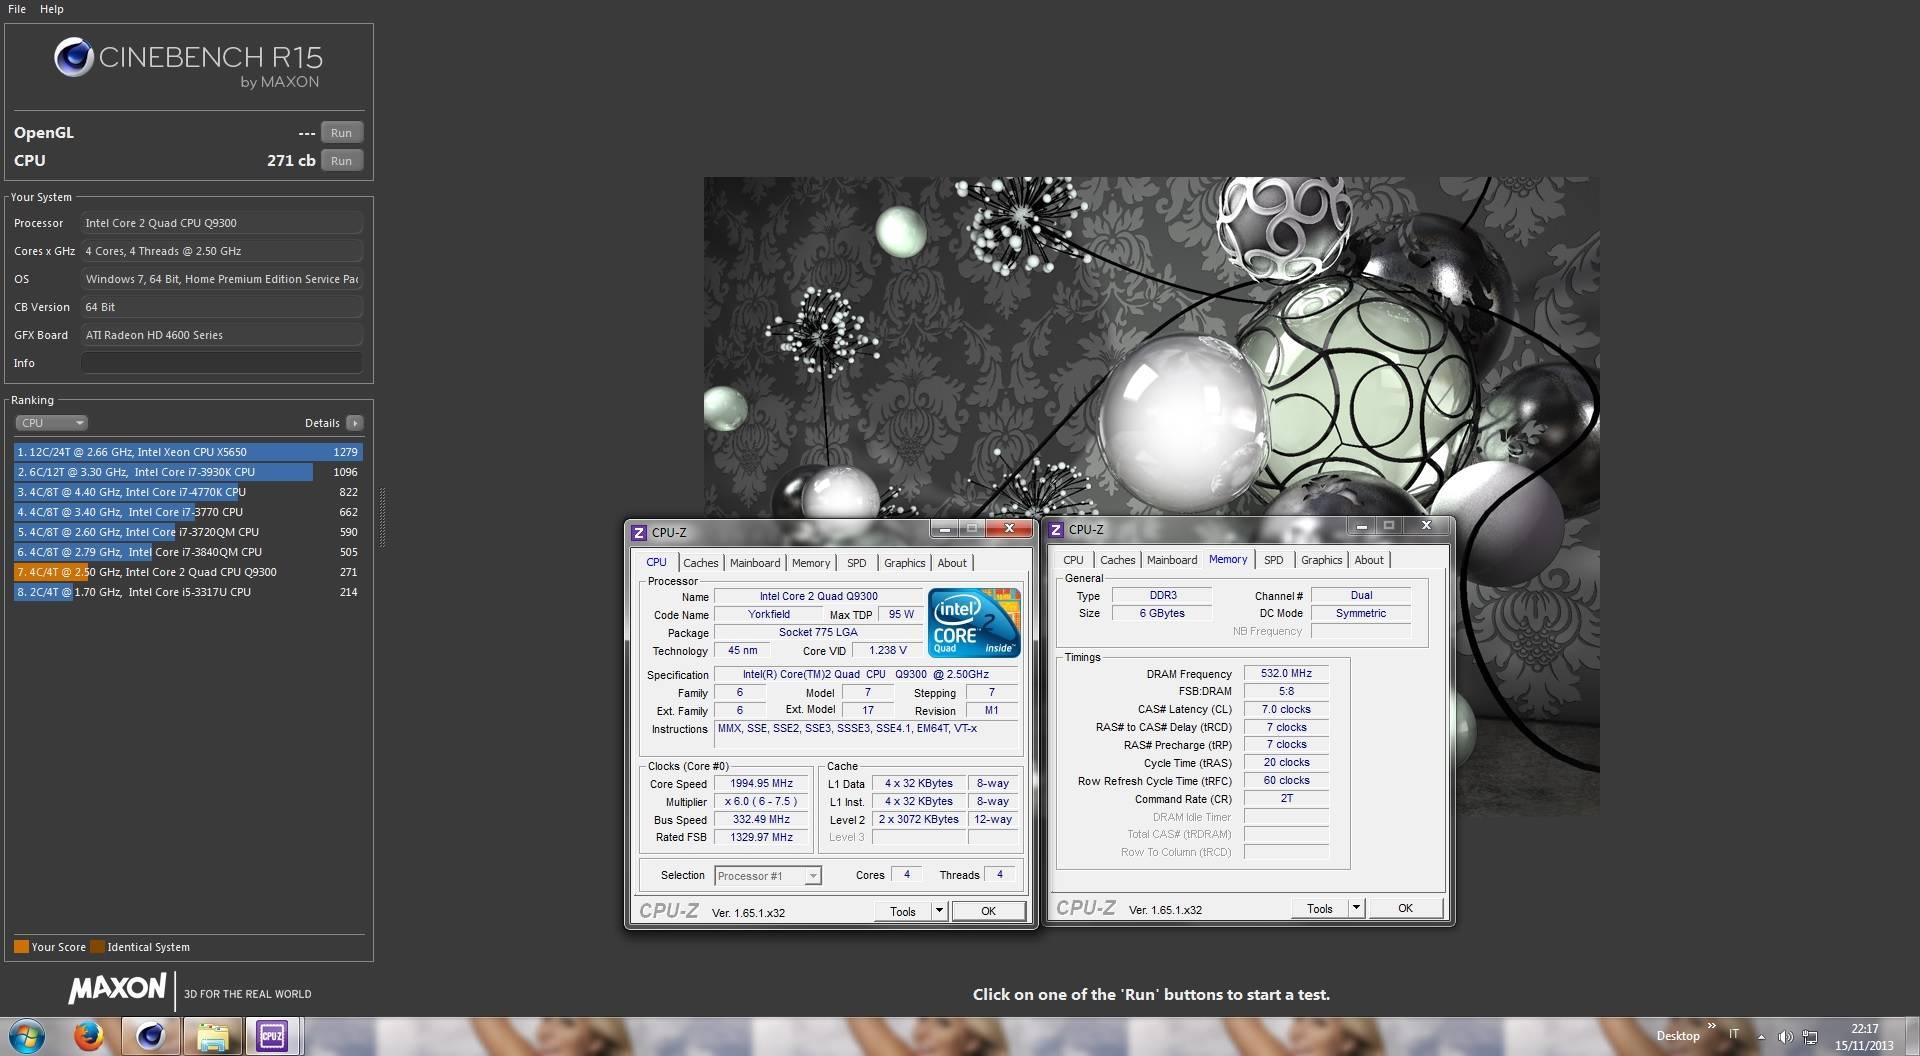Image resolution: width=1920 pixels, height=1056 pixels.
Task: Click the brown Identical System legend swatch
Action: (97, 947)
